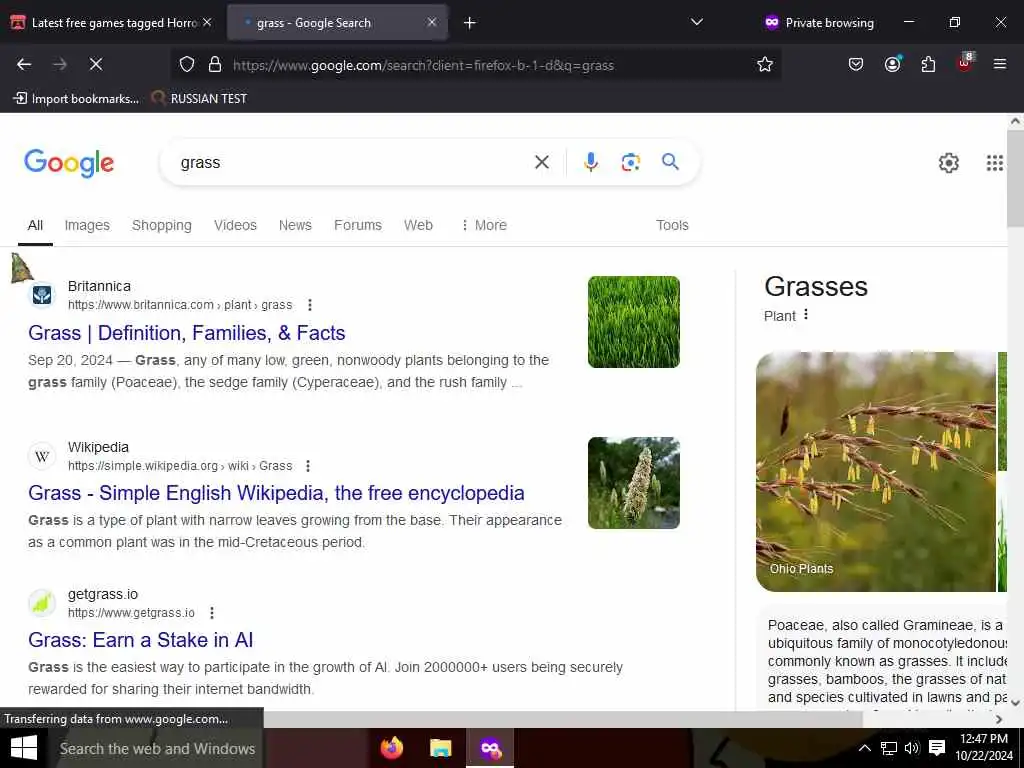Search by image with the Google Lens icon
Viewport: 1024px width, 768px height.
630,162
